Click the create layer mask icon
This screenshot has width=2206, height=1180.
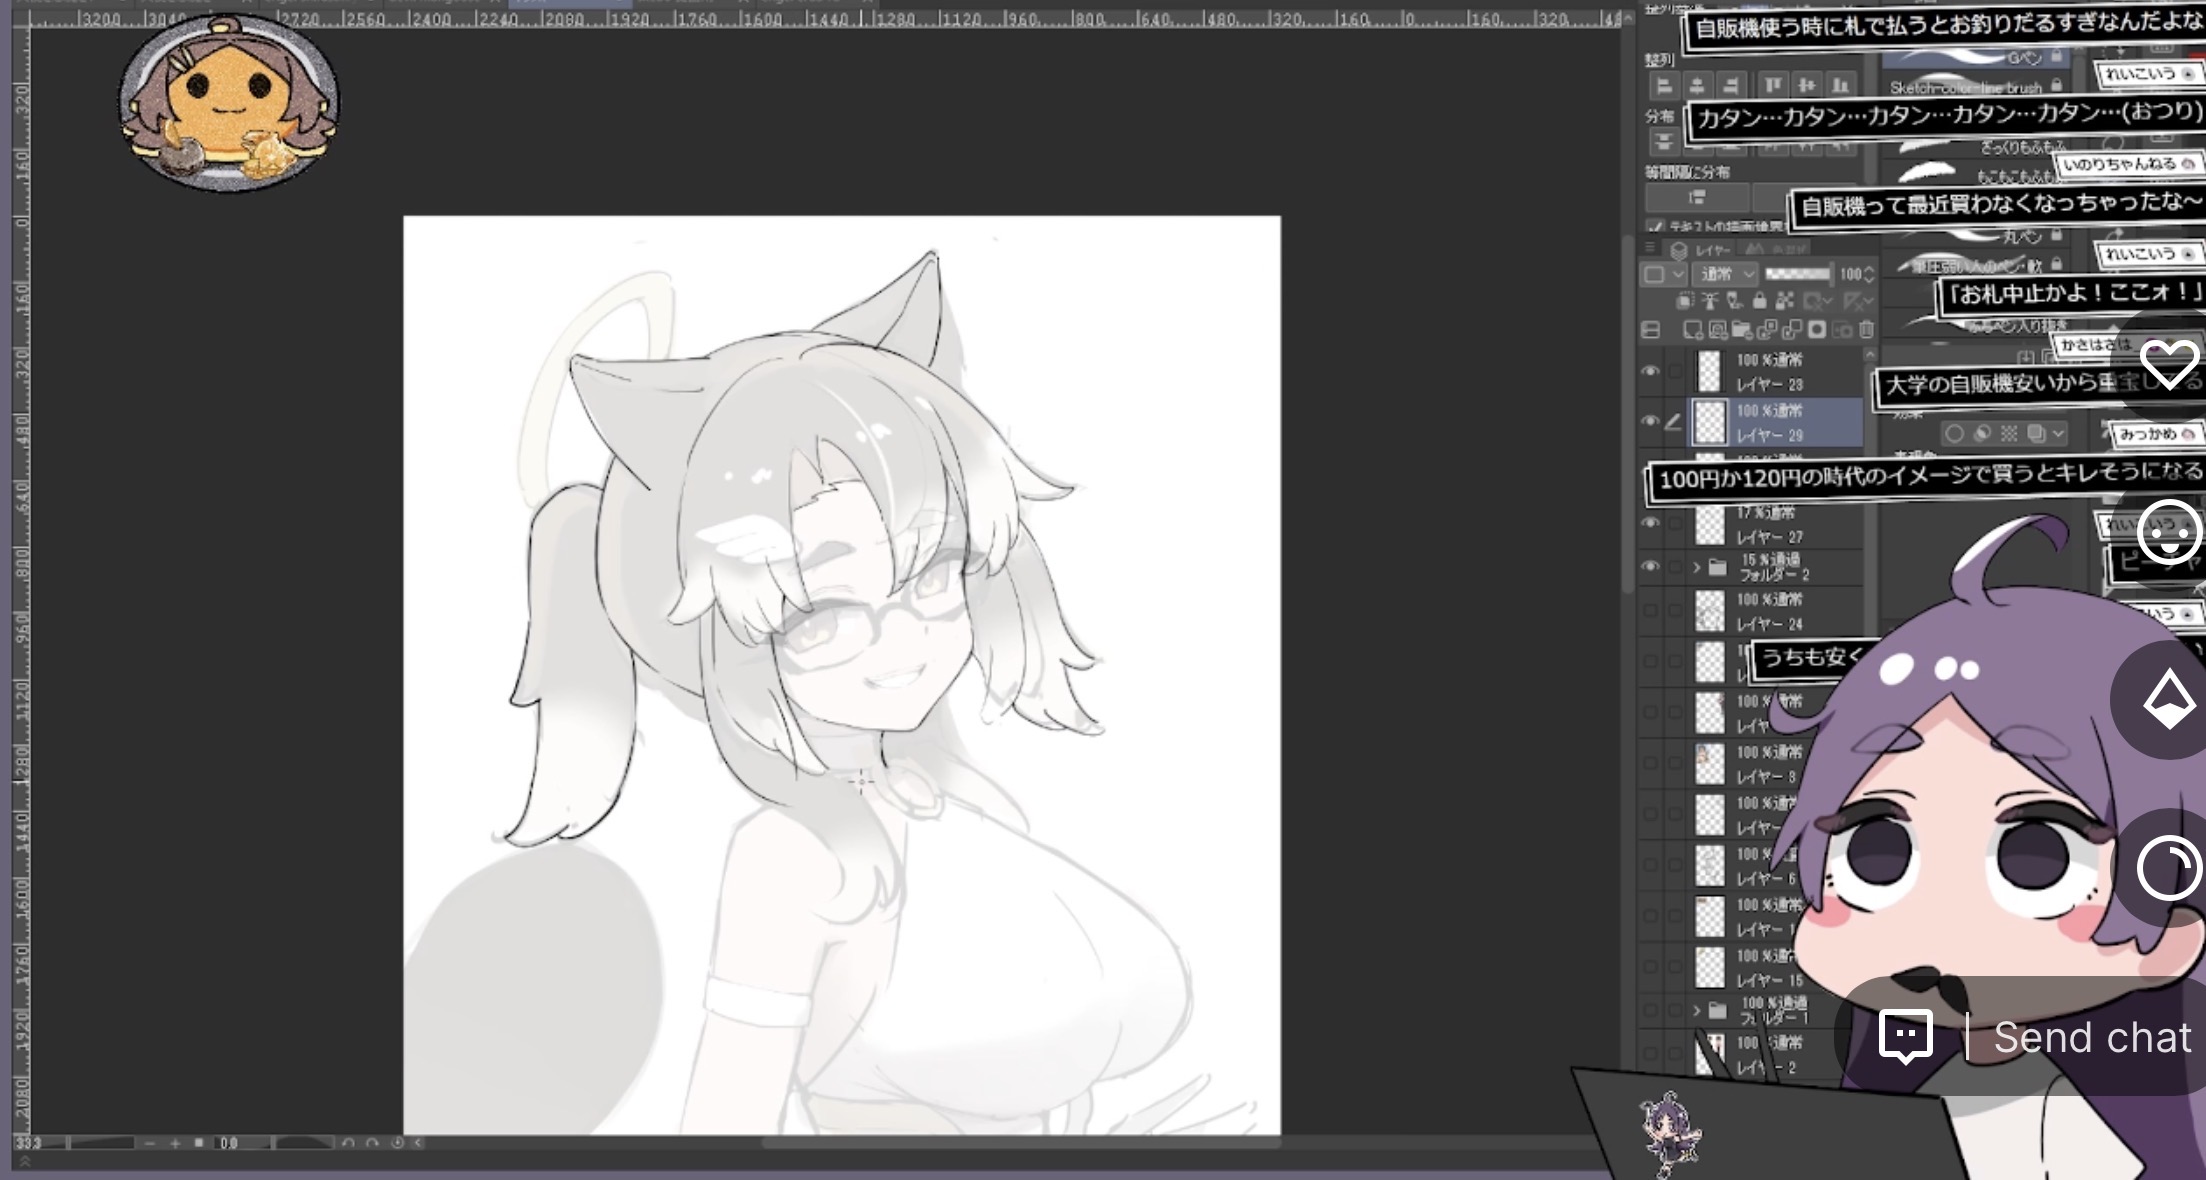tap(1817, 330)
